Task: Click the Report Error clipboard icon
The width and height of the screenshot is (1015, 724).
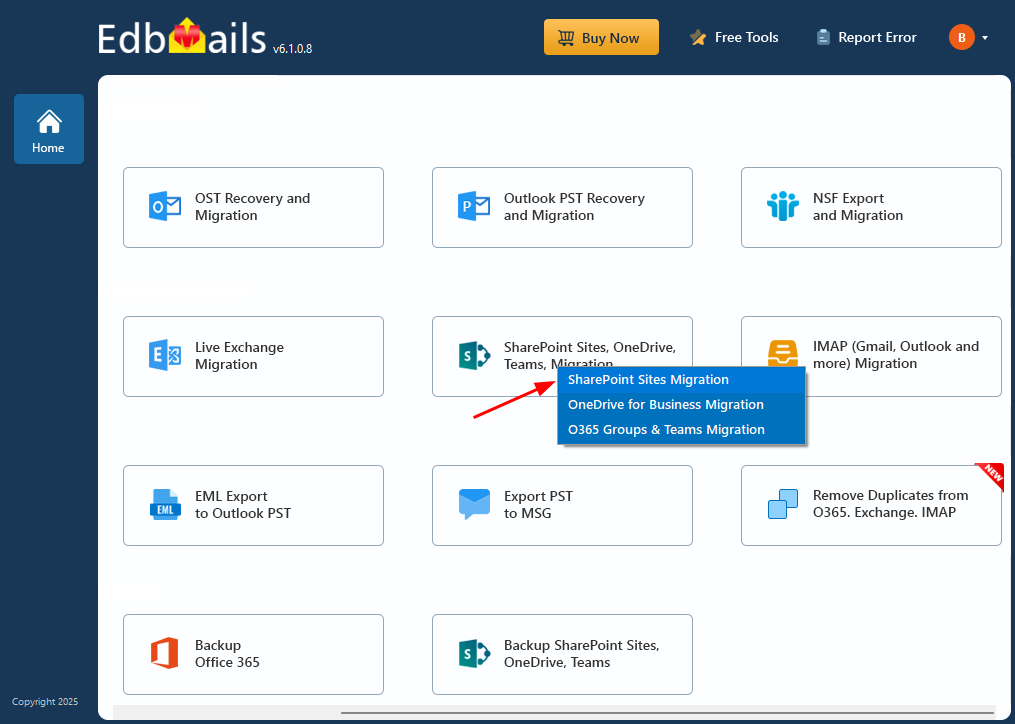Action: pyautogui.click(x=823, y=38)
